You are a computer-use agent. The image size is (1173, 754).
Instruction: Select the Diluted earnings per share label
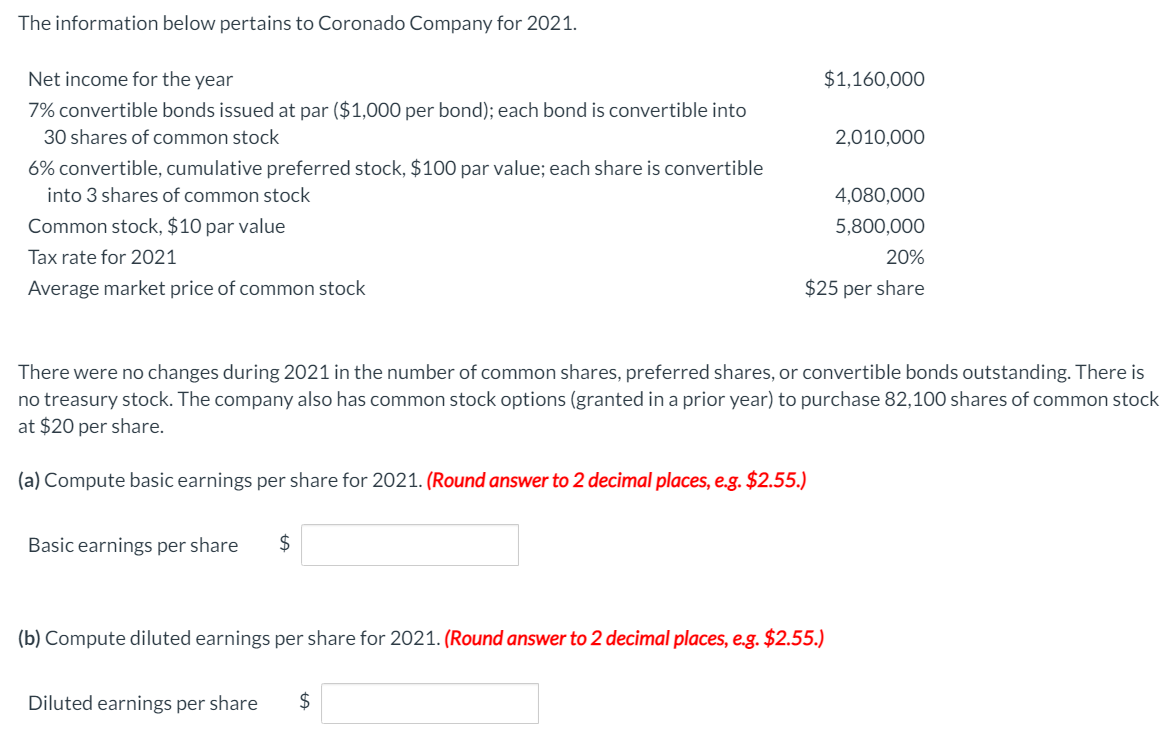click(x=141, y=702)
